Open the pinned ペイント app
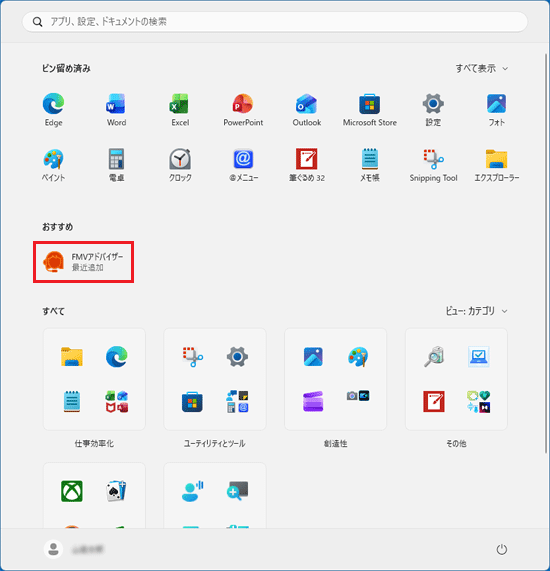This screenshot has width=550, height=571. click(x=54, y=165)
